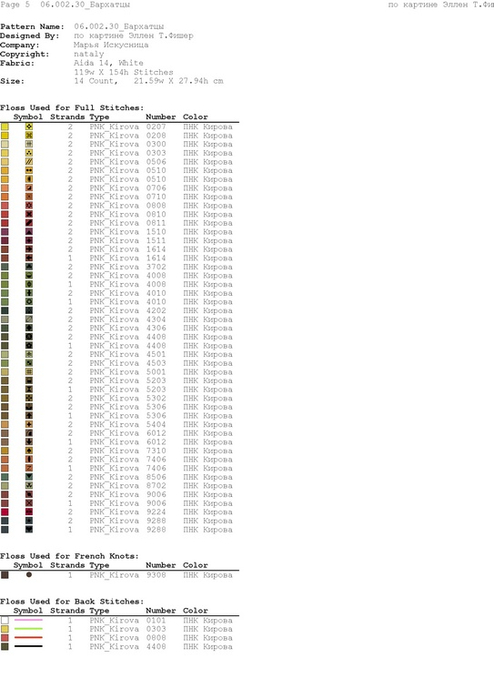
Task: Click the stitch symbol in the 0207 row
Action: point(29,127)
